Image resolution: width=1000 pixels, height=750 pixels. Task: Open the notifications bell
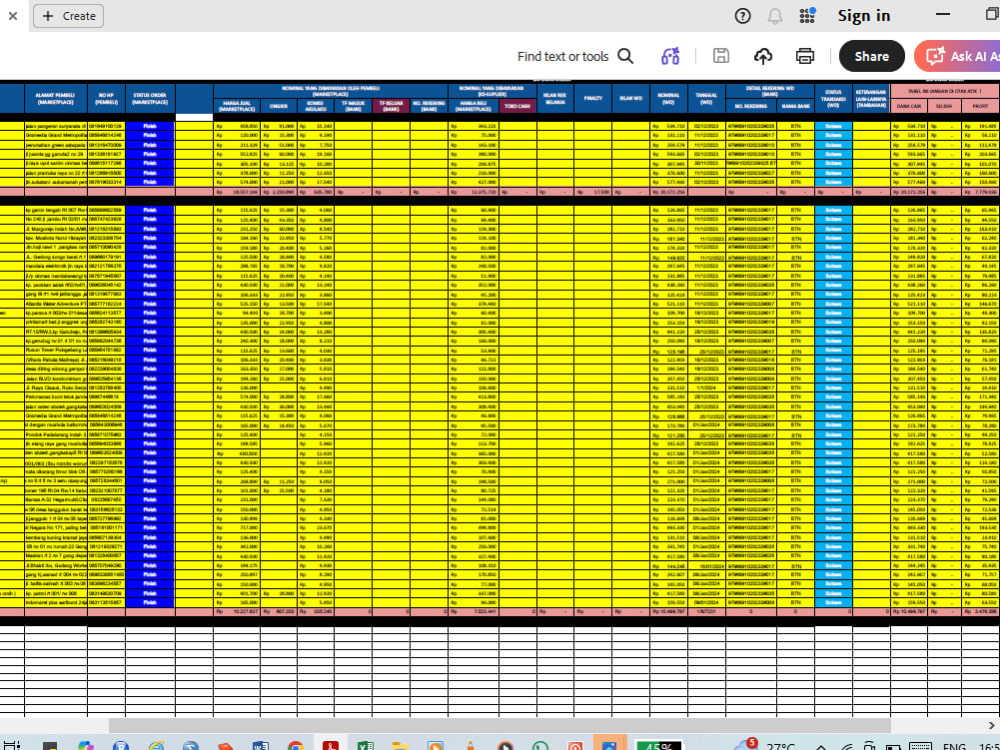pyautogui.click(x=775, y=16)
